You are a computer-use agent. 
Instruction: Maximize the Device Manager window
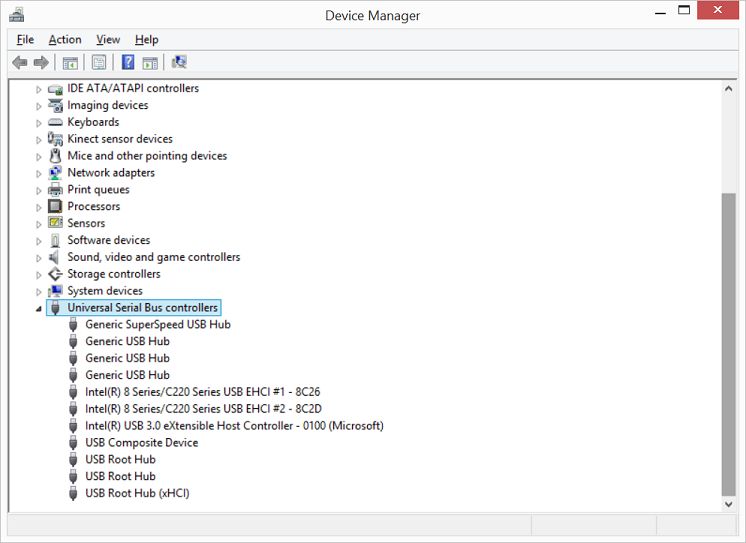pyautogui.click(x=684, y=10)
